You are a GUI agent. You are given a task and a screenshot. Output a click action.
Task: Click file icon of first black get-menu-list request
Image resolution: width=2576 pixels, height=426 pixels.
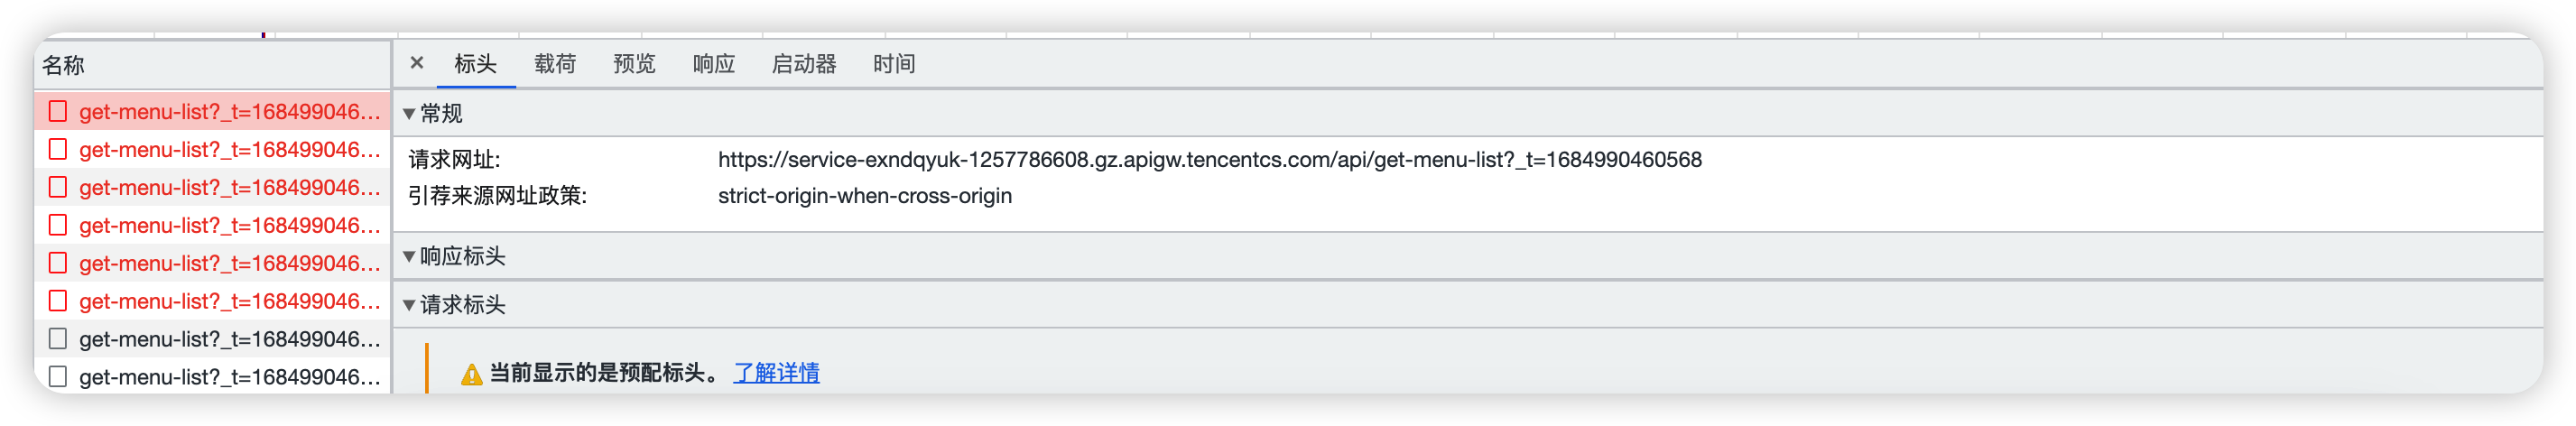[x=58, y=339]
